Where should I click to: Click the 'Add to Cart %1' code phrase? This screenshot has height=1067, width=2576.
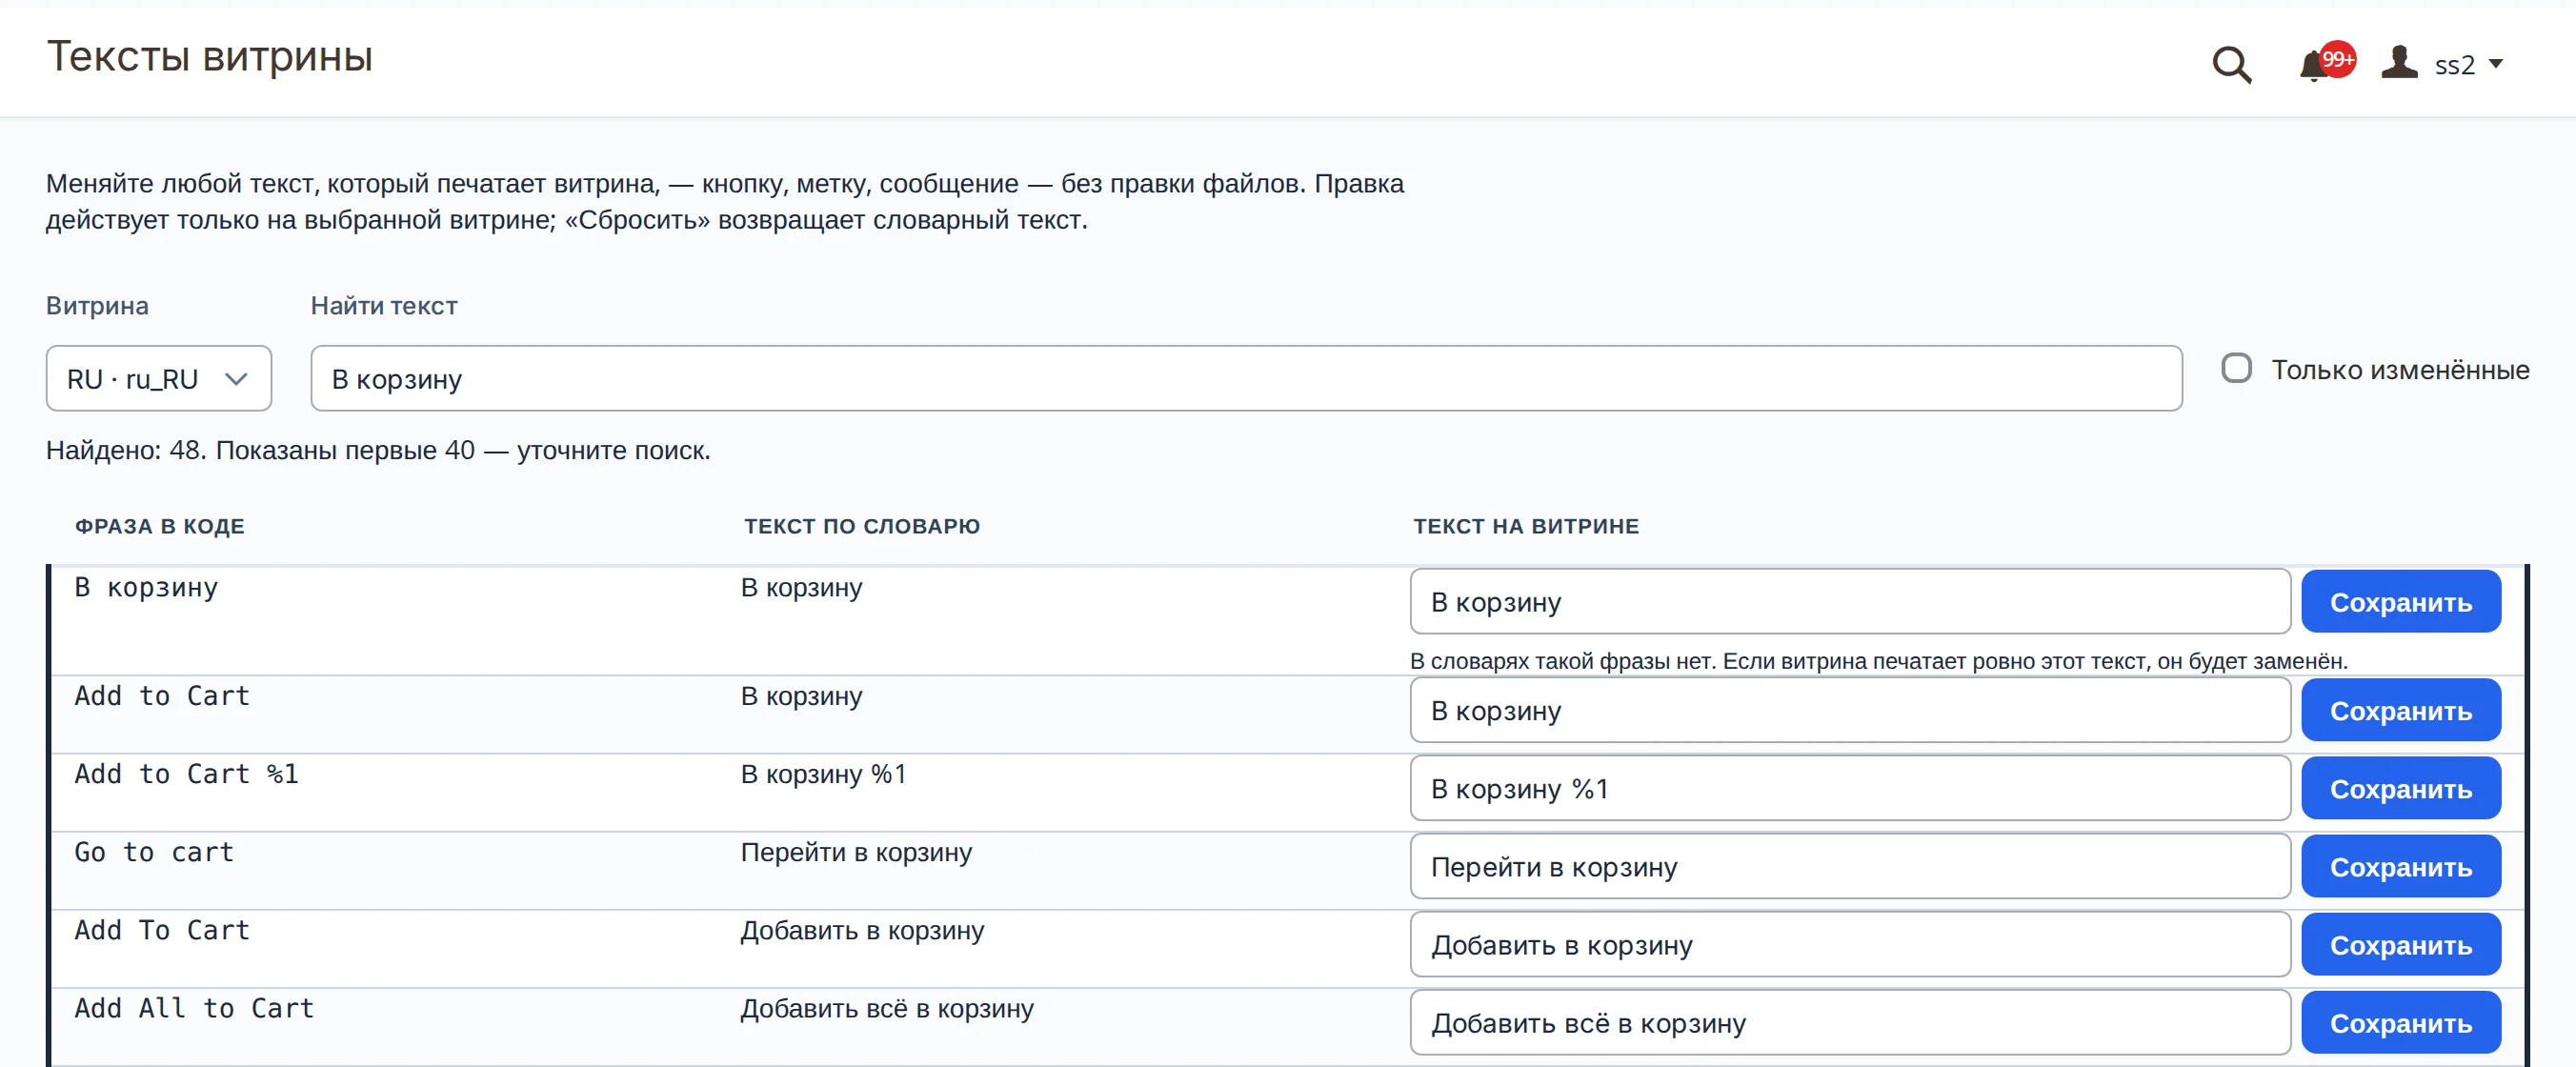tap(186, 774)
